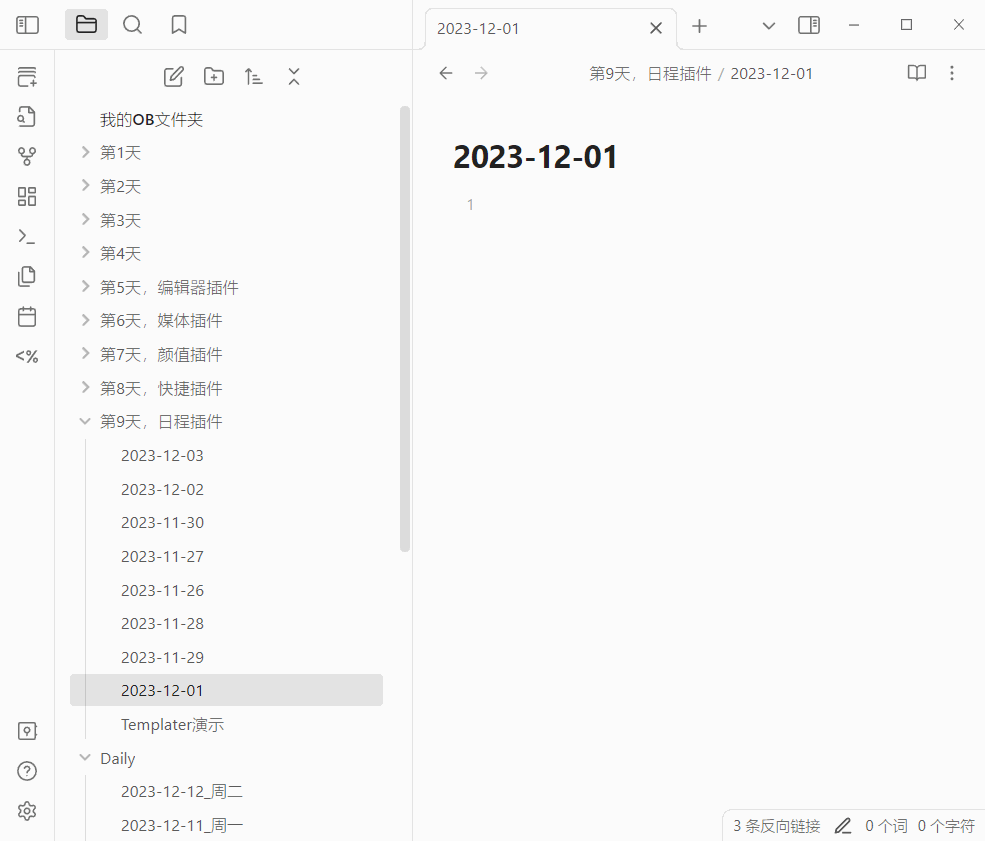Toggle the right sidebar
The image size is (985, 841).
pos(809,26)
